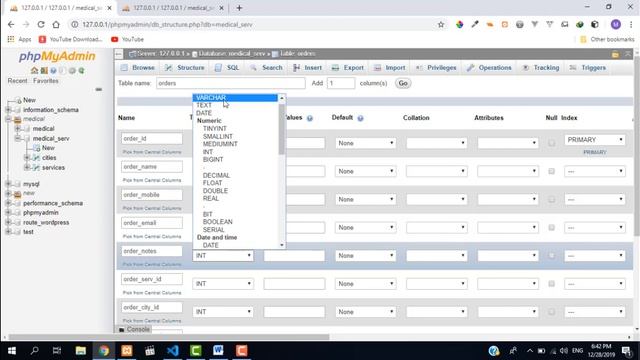Open the cities table icon in the tree
This screenshot has height=360, width=640.
36,158
